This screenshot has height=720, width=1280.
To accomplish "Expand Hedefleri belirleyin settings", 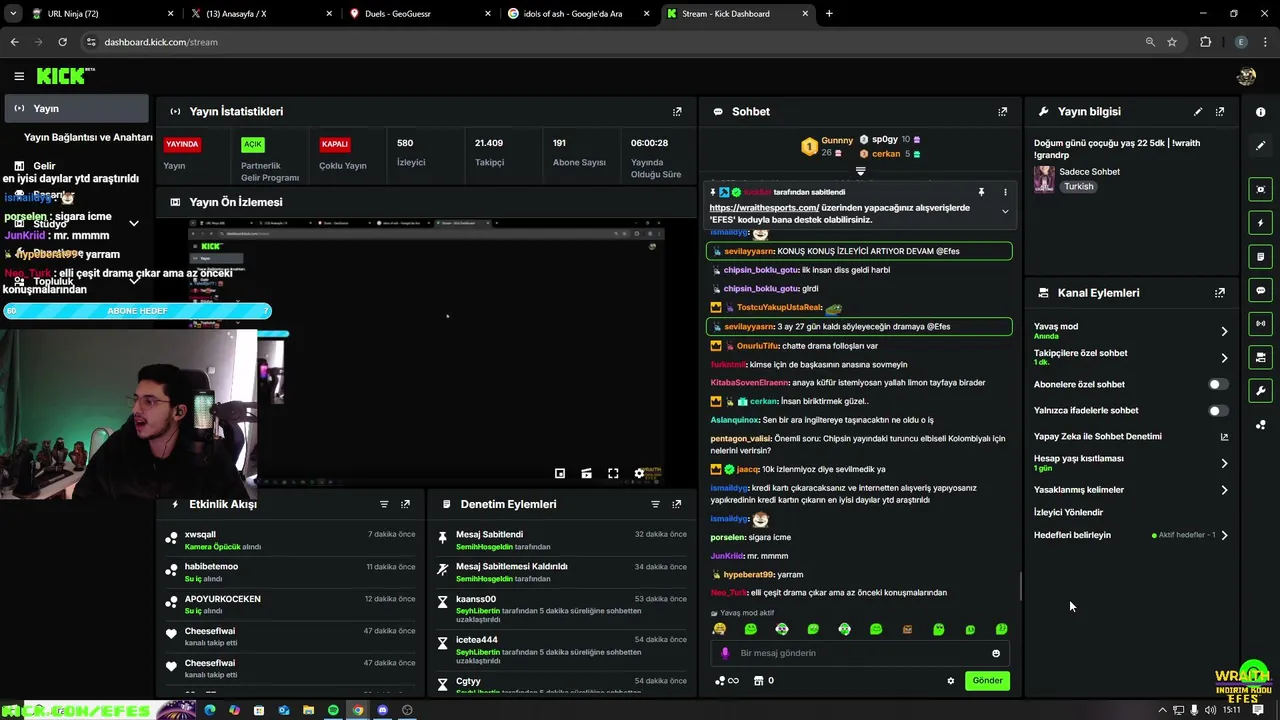I will click(1224, 535).
